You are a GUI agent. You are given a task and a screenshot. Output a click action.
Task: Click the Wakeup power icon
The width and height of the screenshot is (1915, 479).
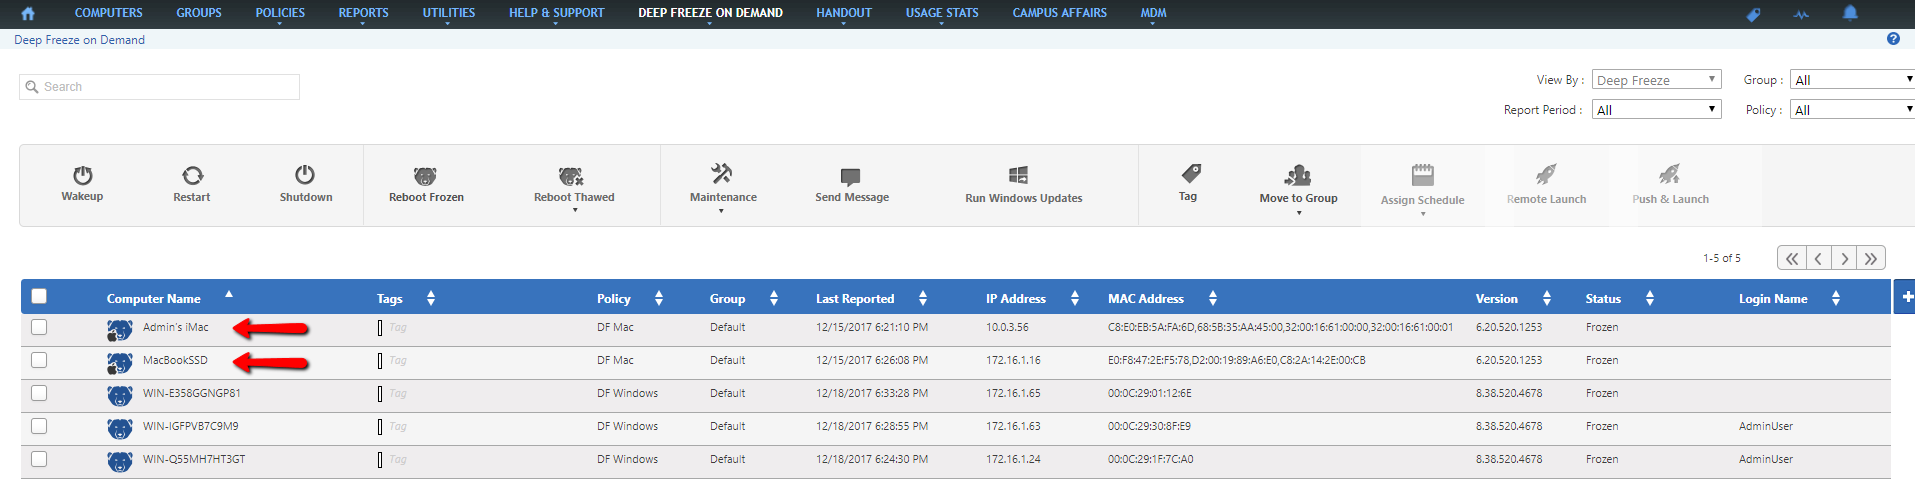click(x=83, y=176)
